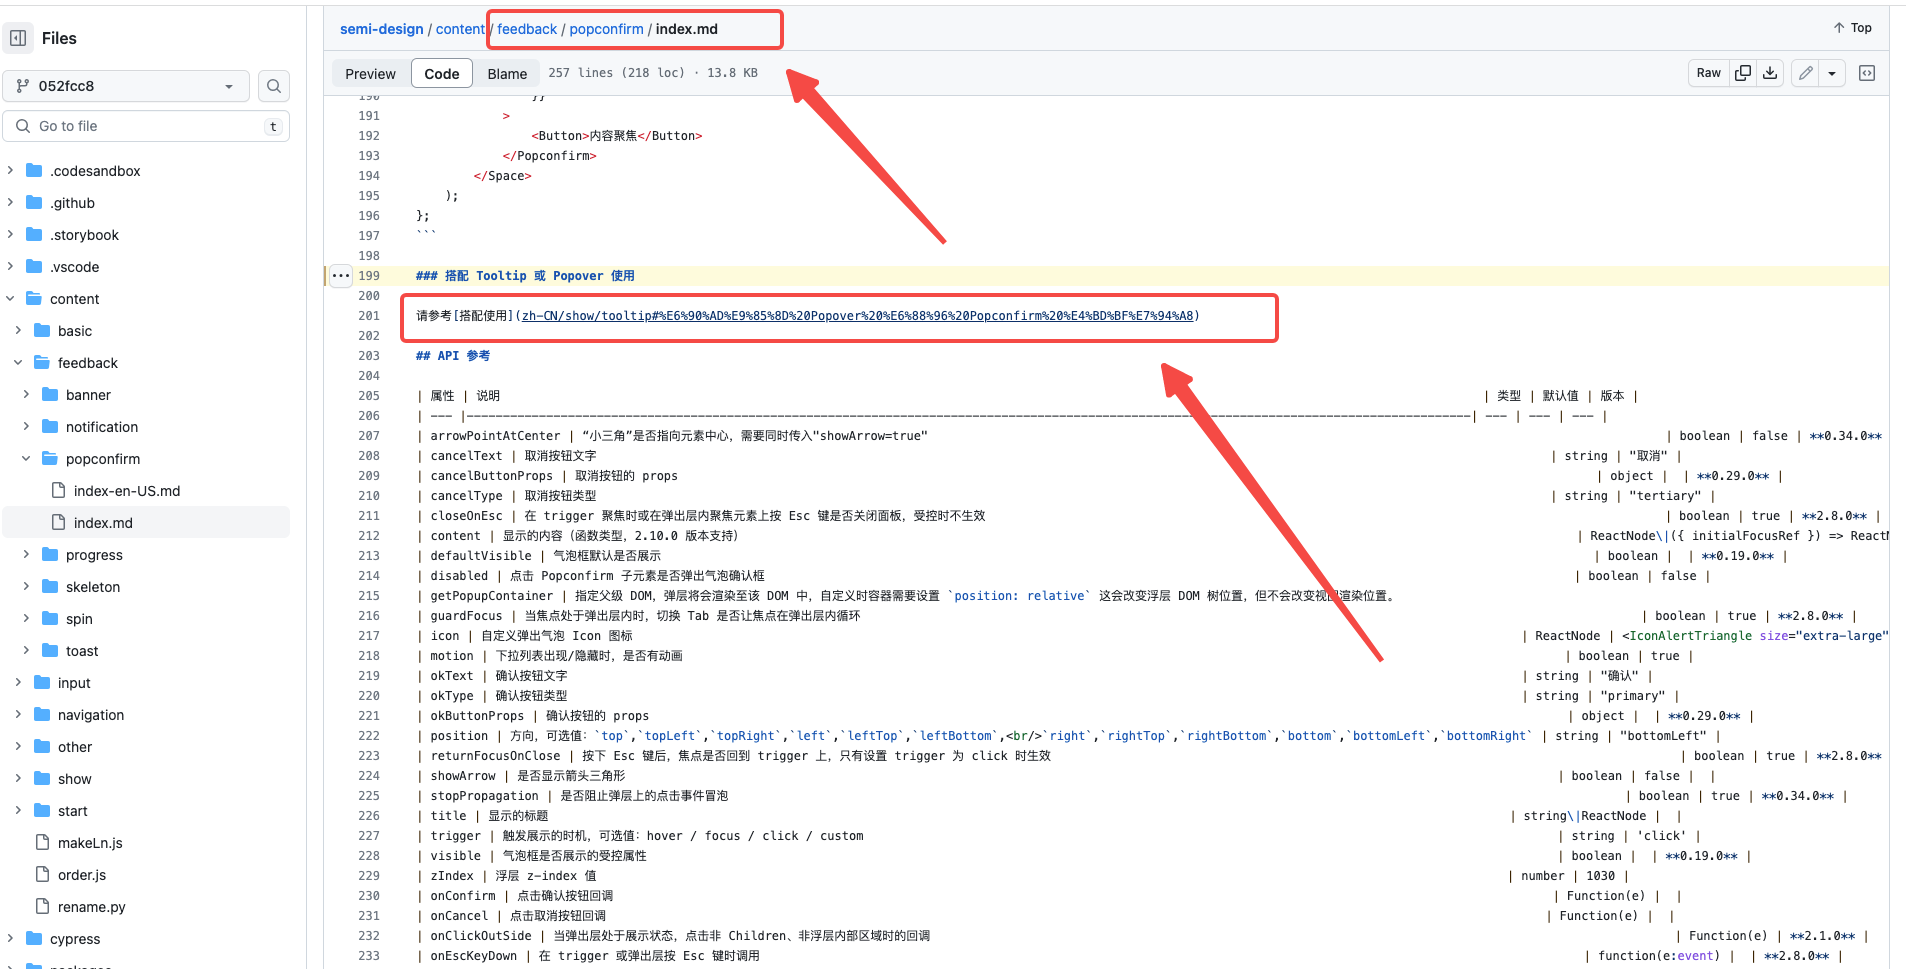Image resolution: width=1906 pixels, height=969 pixels.
Task: Jump back to Top
Action: [x=1851, y=27]
